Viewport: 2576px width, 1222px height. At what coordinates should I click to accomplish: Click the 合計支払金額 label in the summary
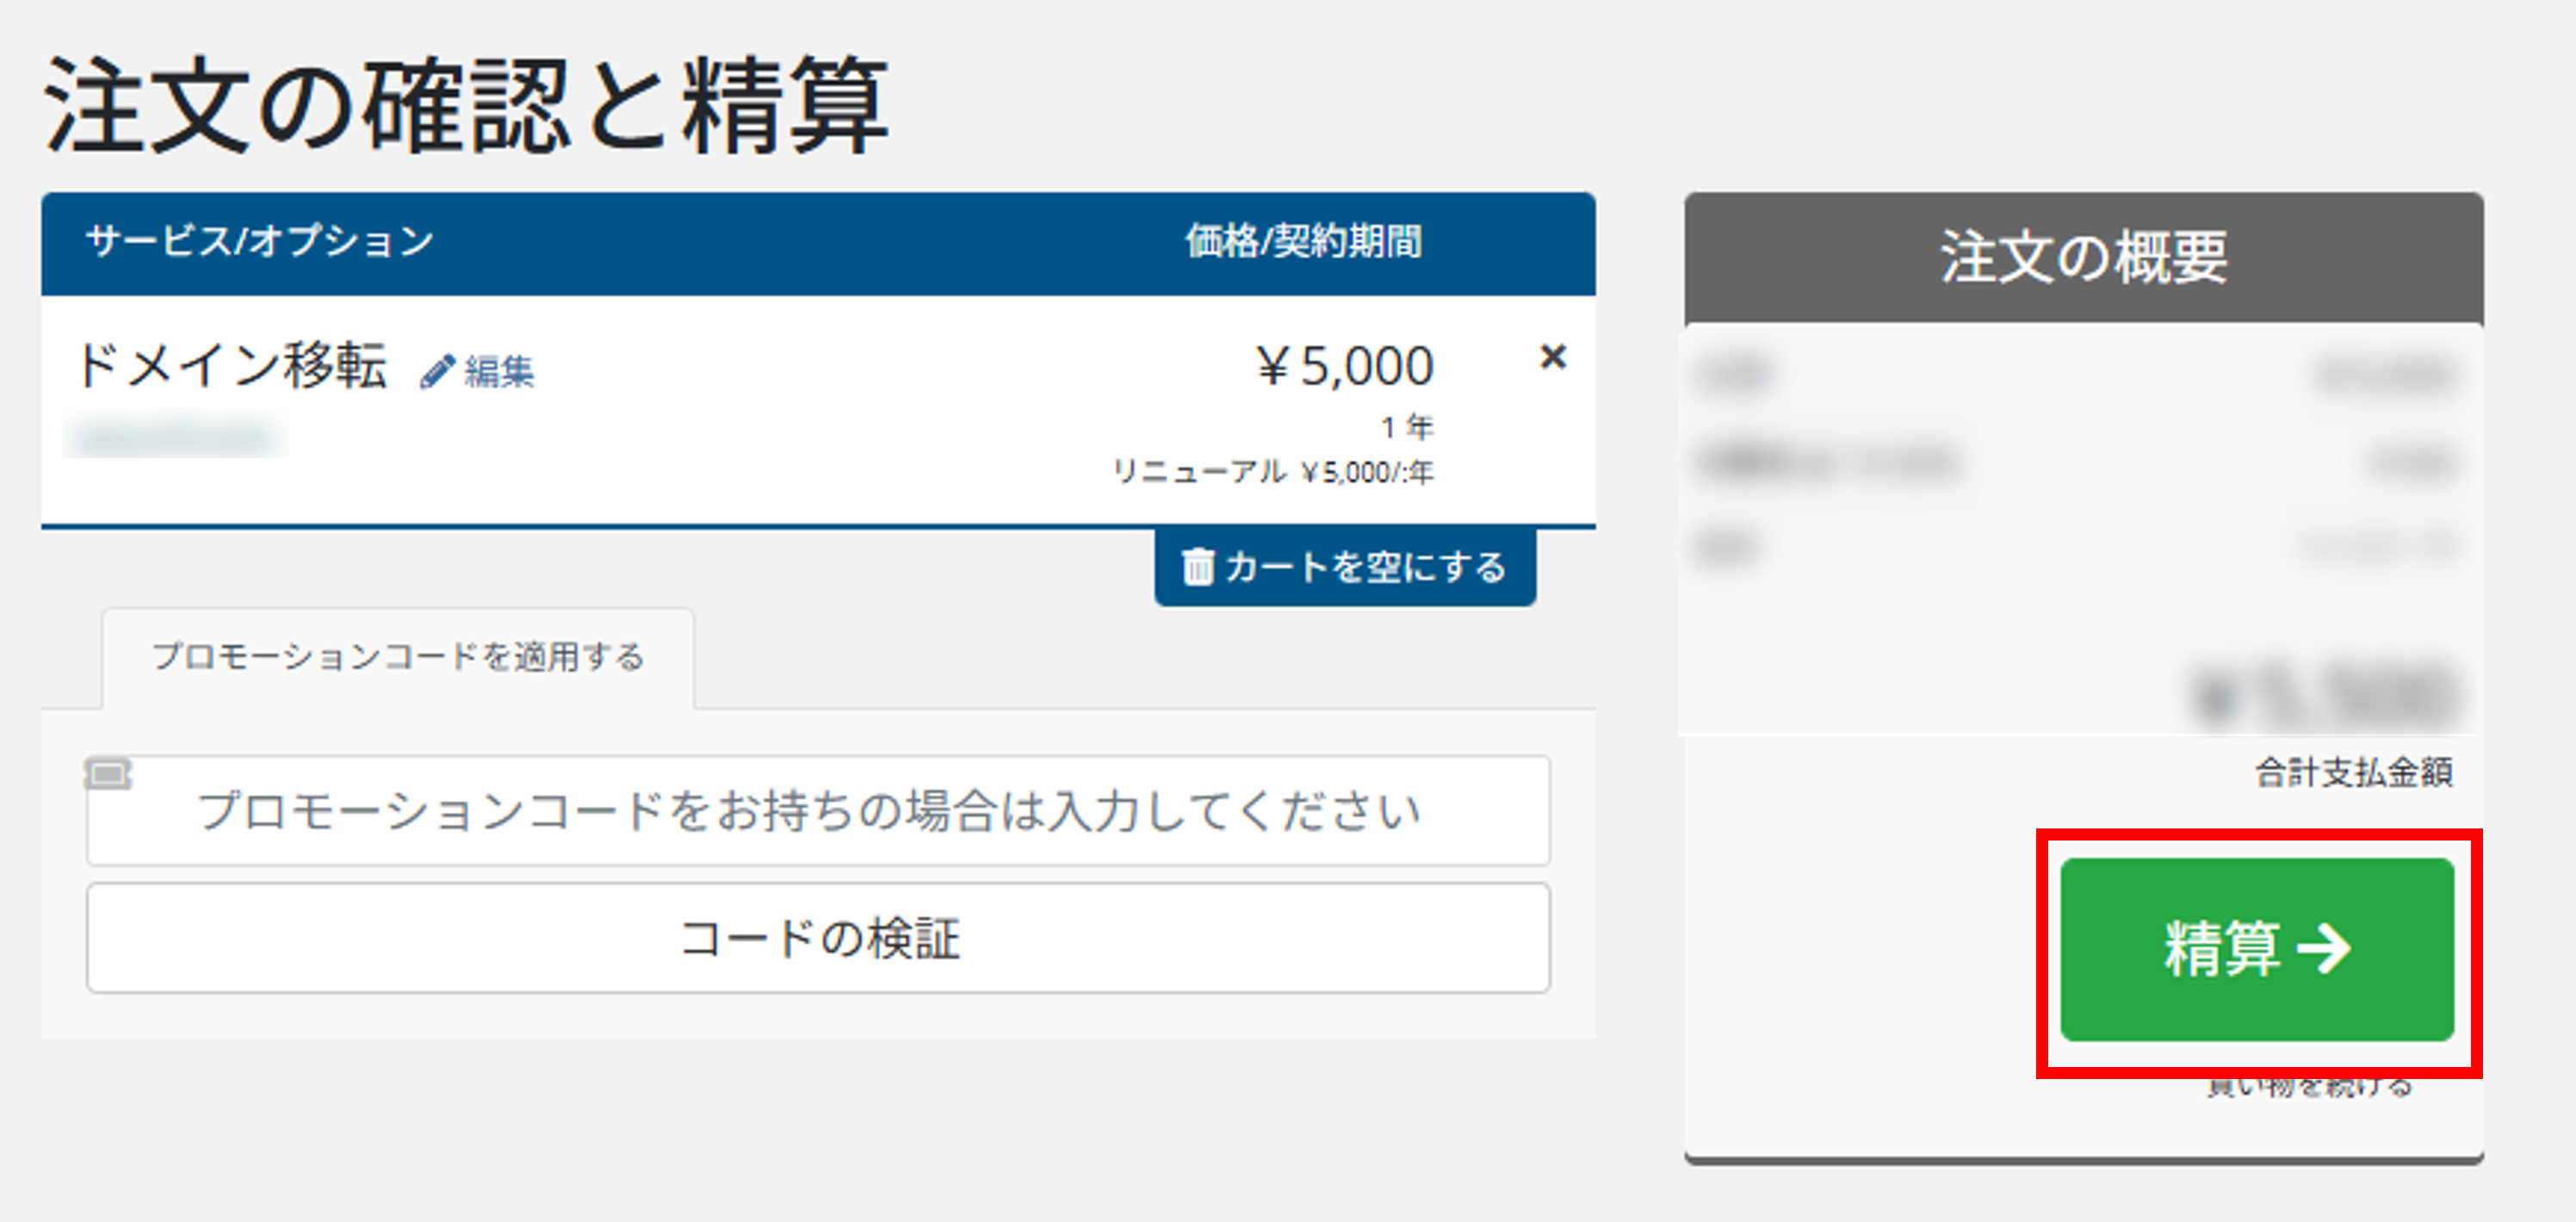pyautogui.click(x=2353, y=772)
